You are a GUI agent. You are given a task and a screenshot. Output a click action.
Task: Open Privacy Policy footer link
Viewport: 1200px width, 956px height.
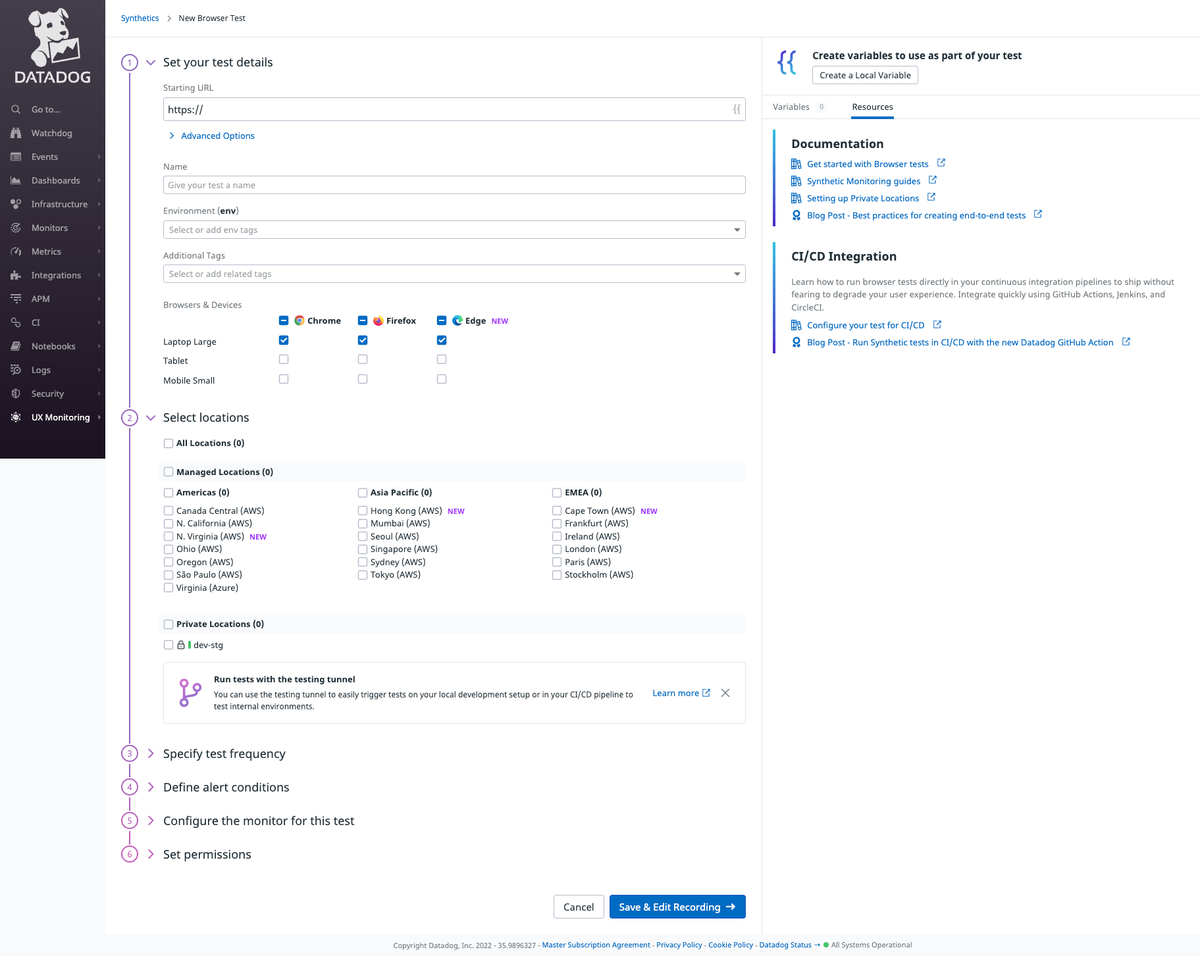coord(679,945)
